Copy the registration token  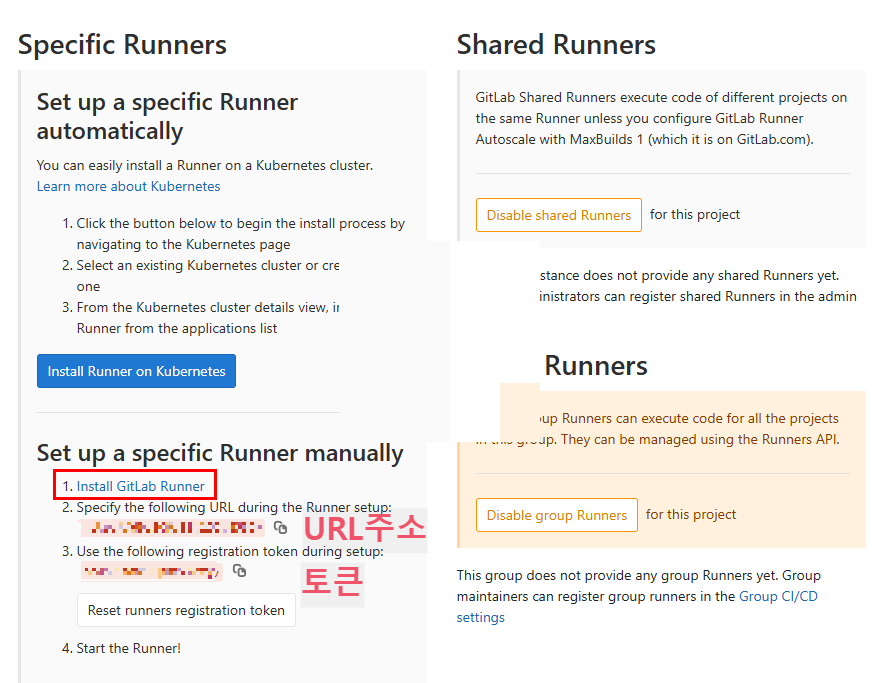point(239,570)
